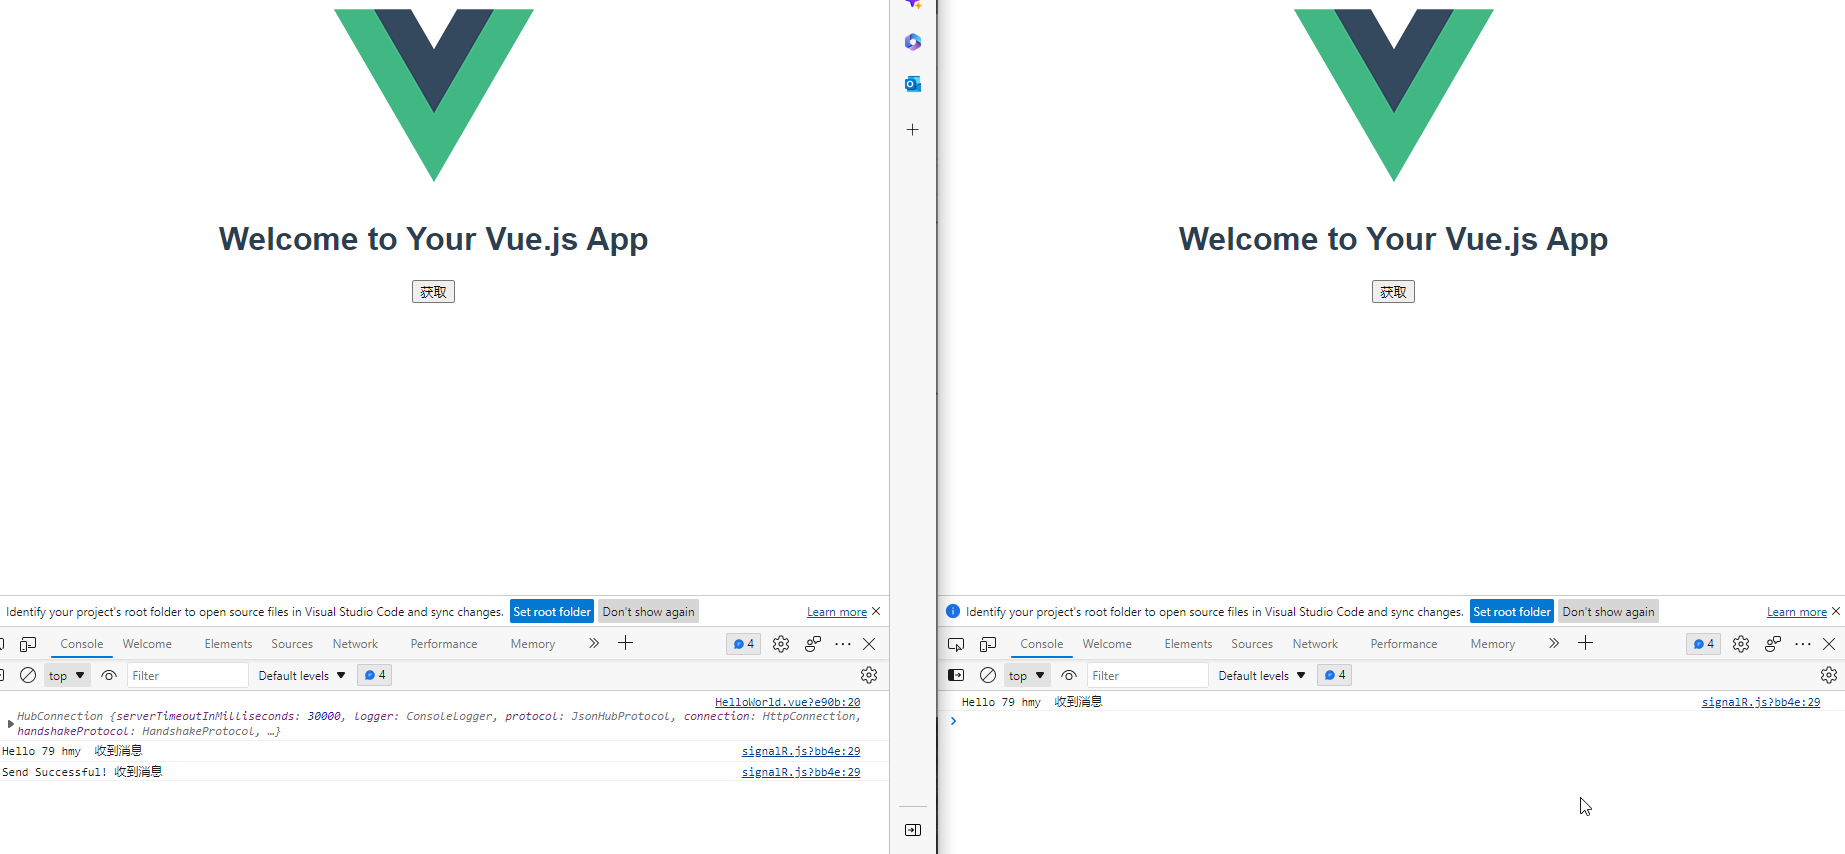
Task: Add a tool with plus in right DevTools
Action: pyautogui.click(x=1586, y=643)
